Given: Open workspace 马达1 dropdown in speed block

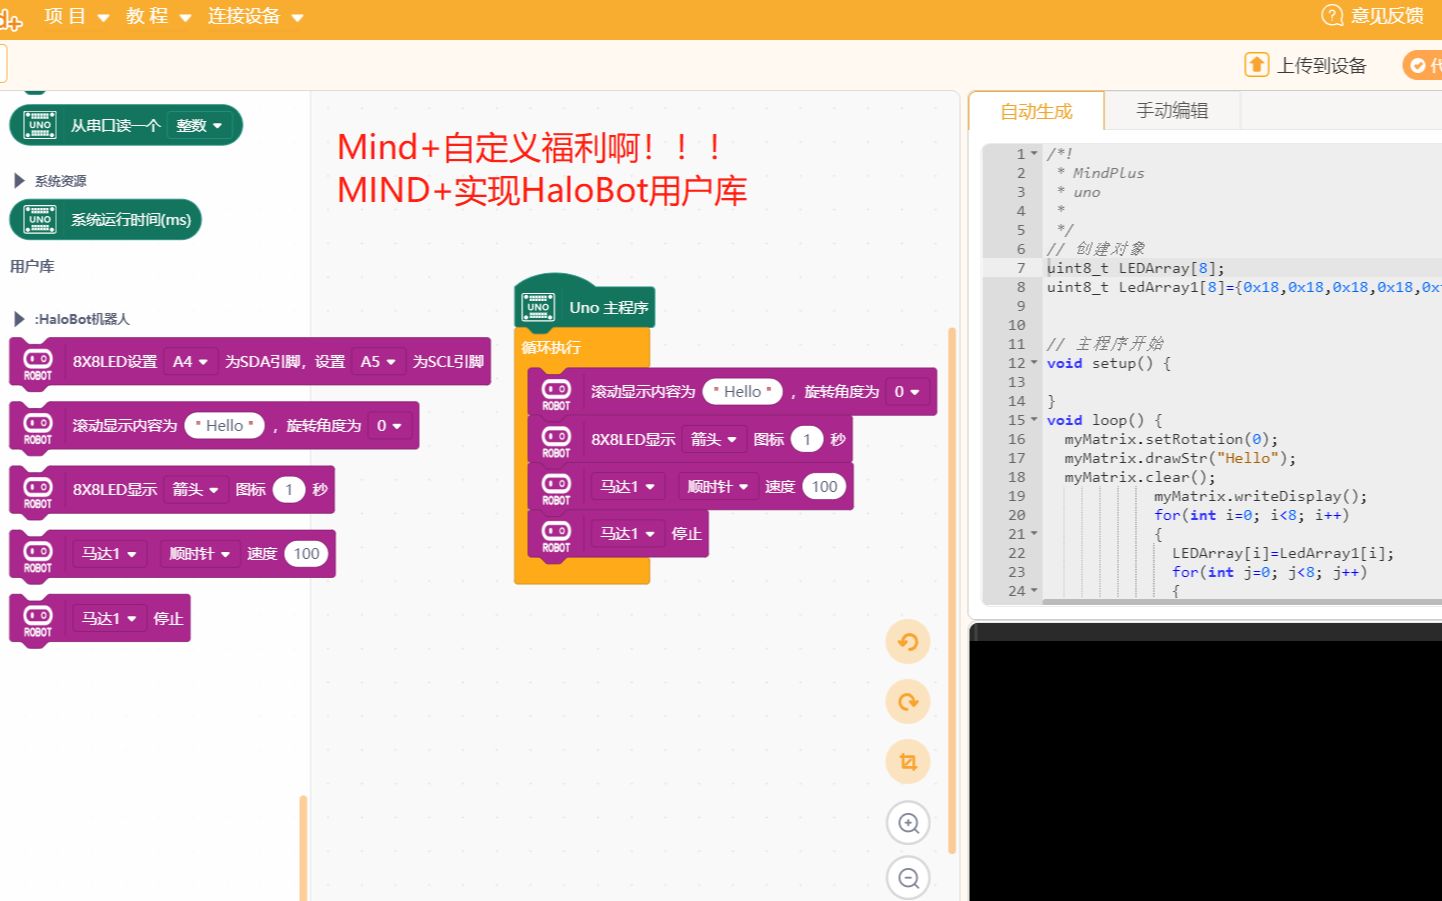Looking at the screenshot, I should [x=627, y=486].
